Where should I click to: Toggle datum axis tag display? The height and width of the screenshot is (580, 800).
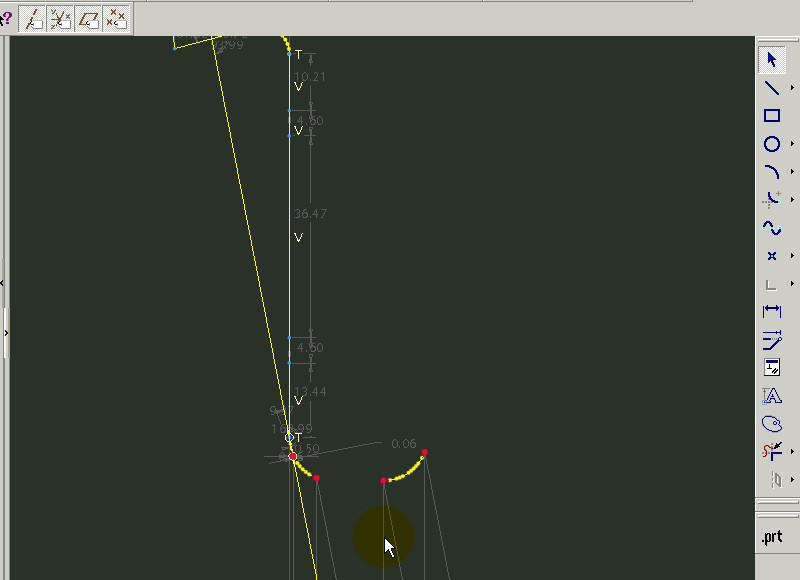33,19
